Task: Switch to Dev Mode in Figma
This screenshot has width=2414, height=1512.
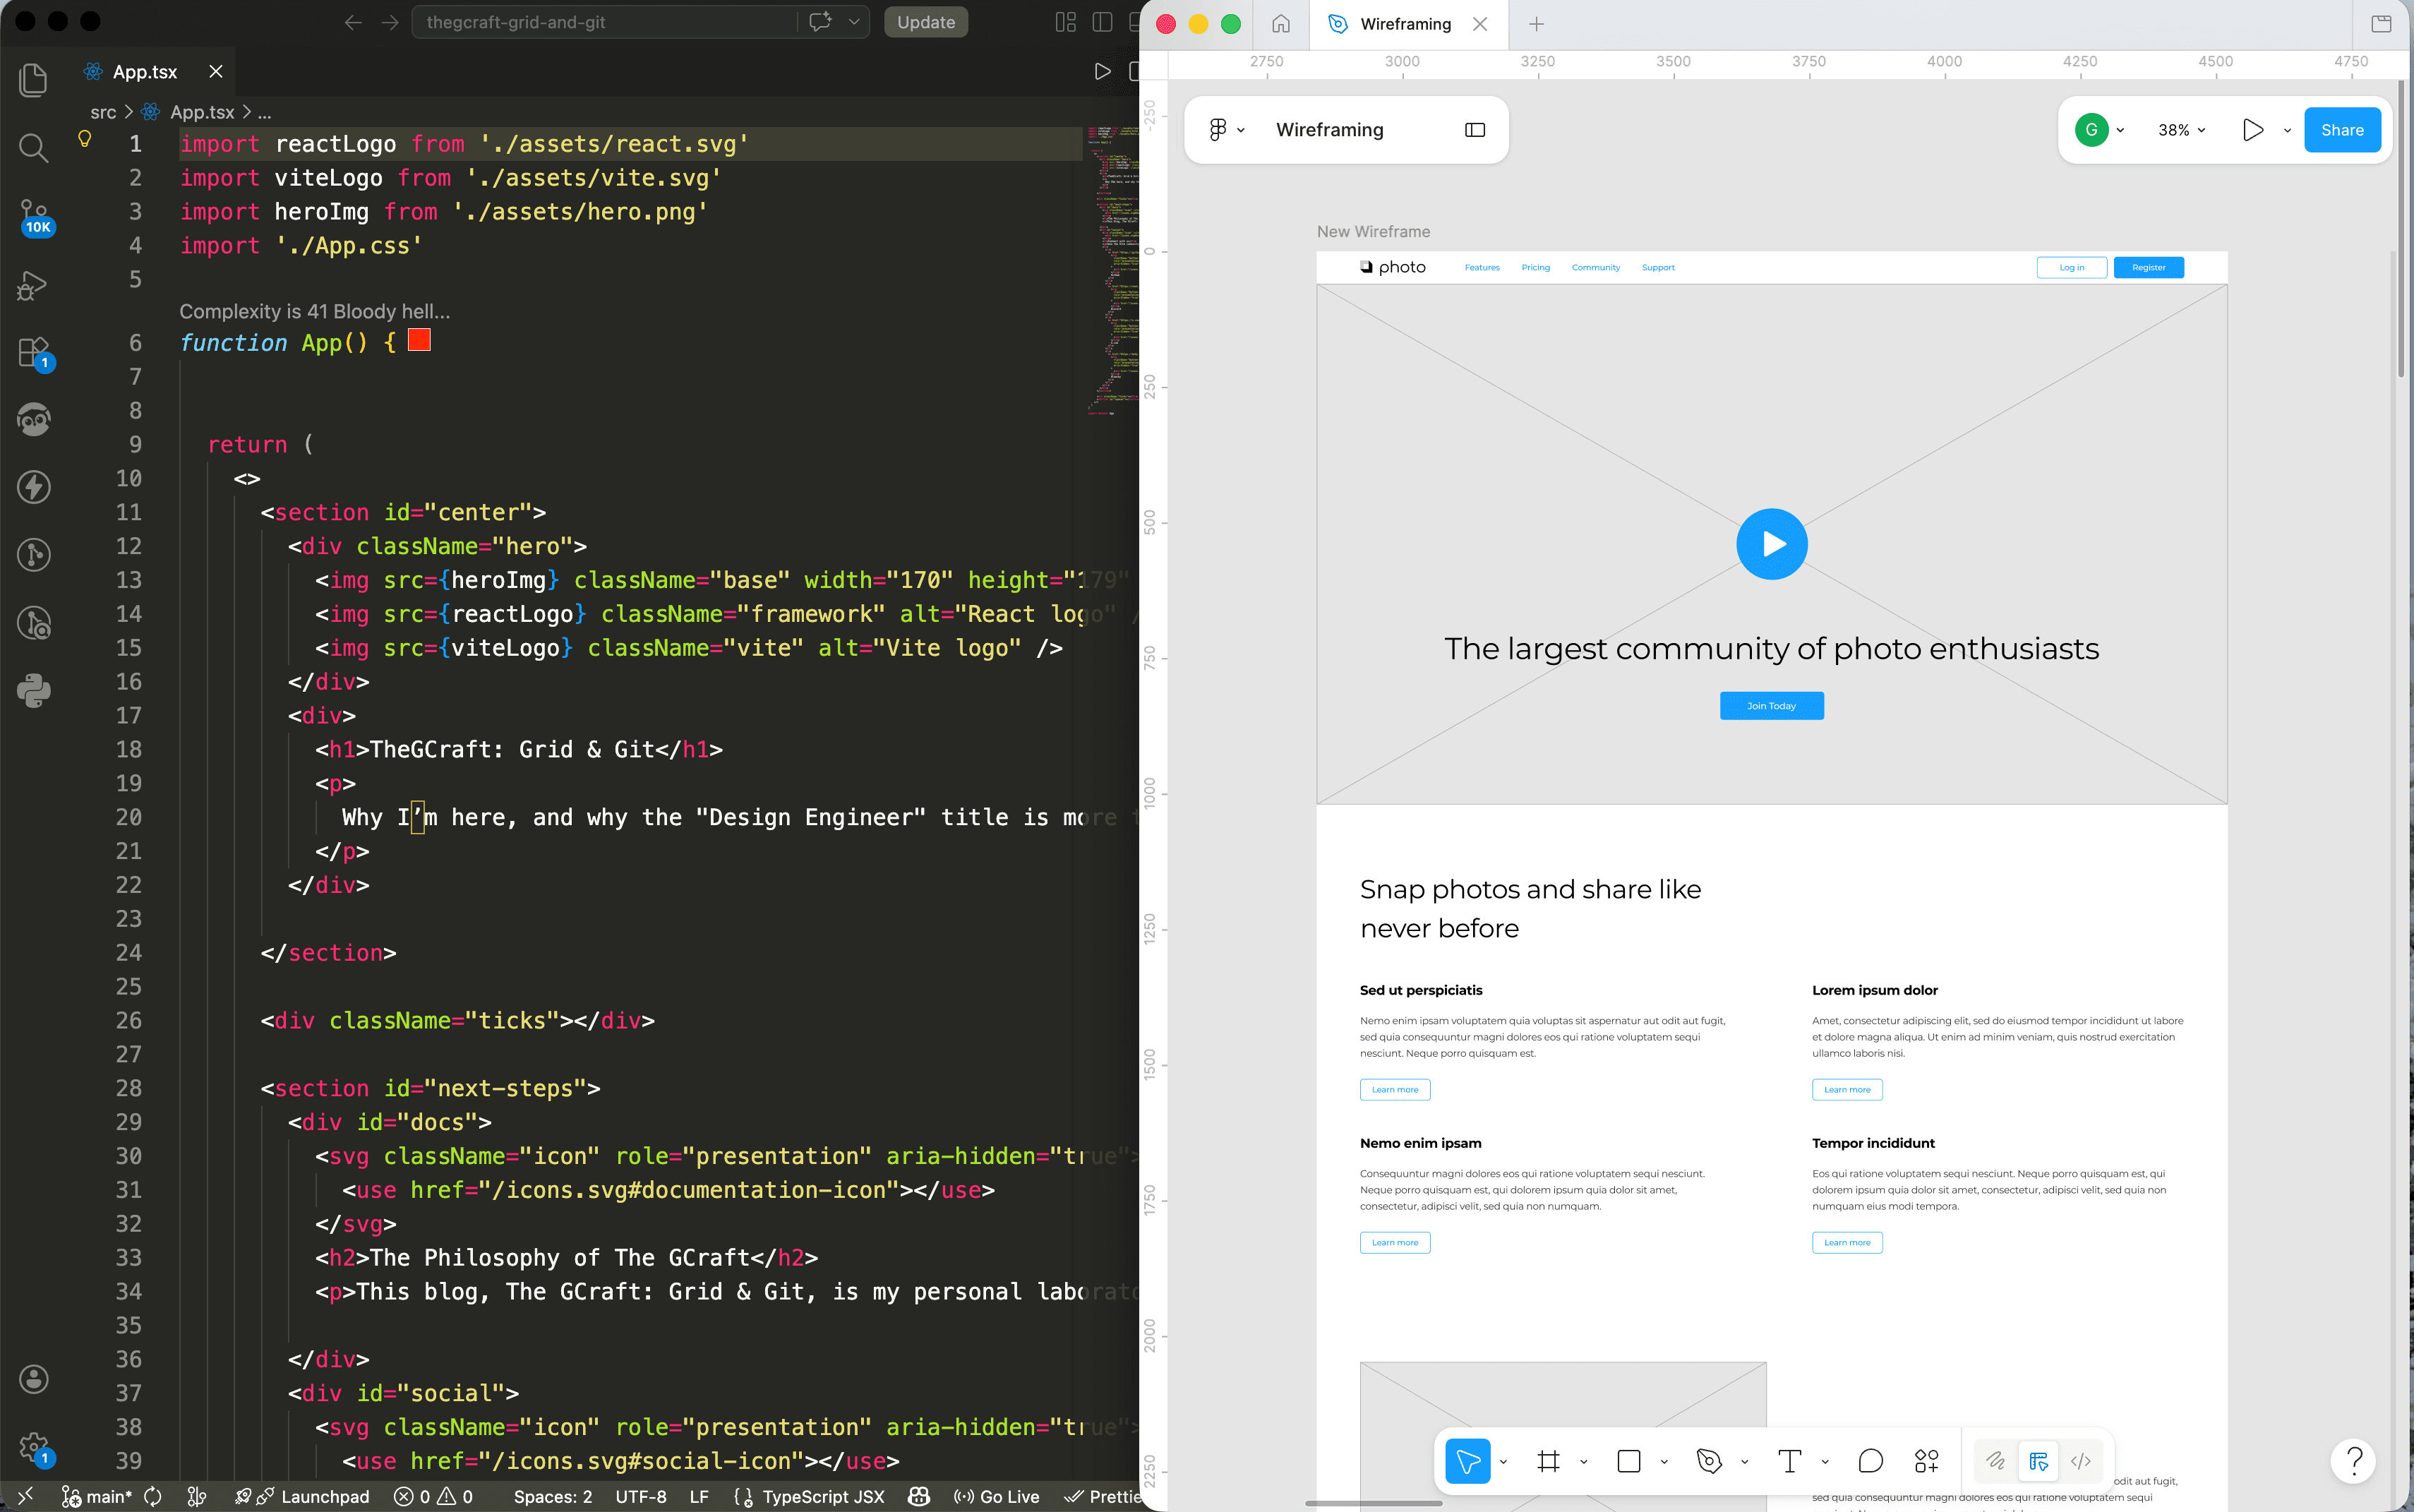Action: click(2081, 1461)
